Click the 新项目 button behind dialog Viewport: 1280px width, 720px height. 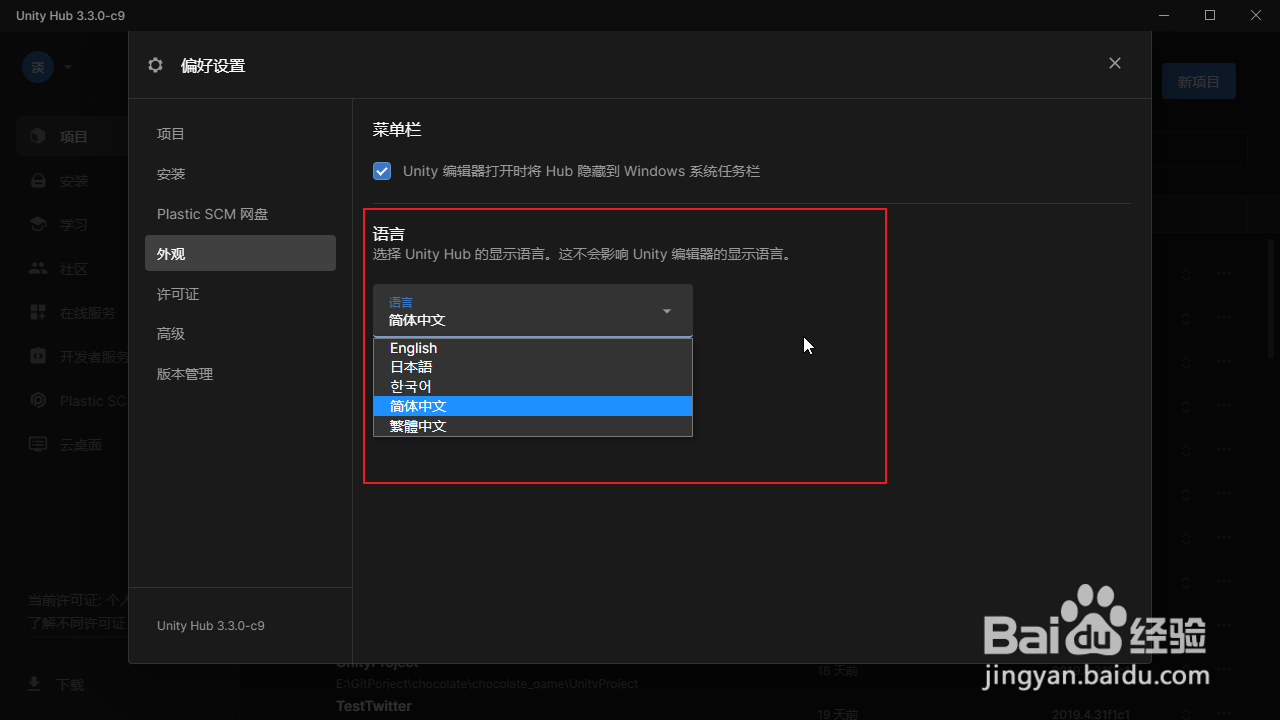(1199, 82)
